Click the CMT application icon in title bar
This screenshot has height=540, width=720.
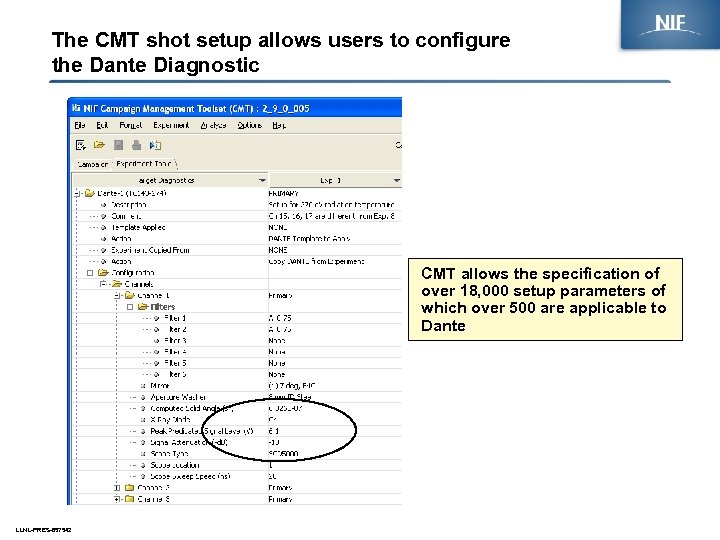76,108
